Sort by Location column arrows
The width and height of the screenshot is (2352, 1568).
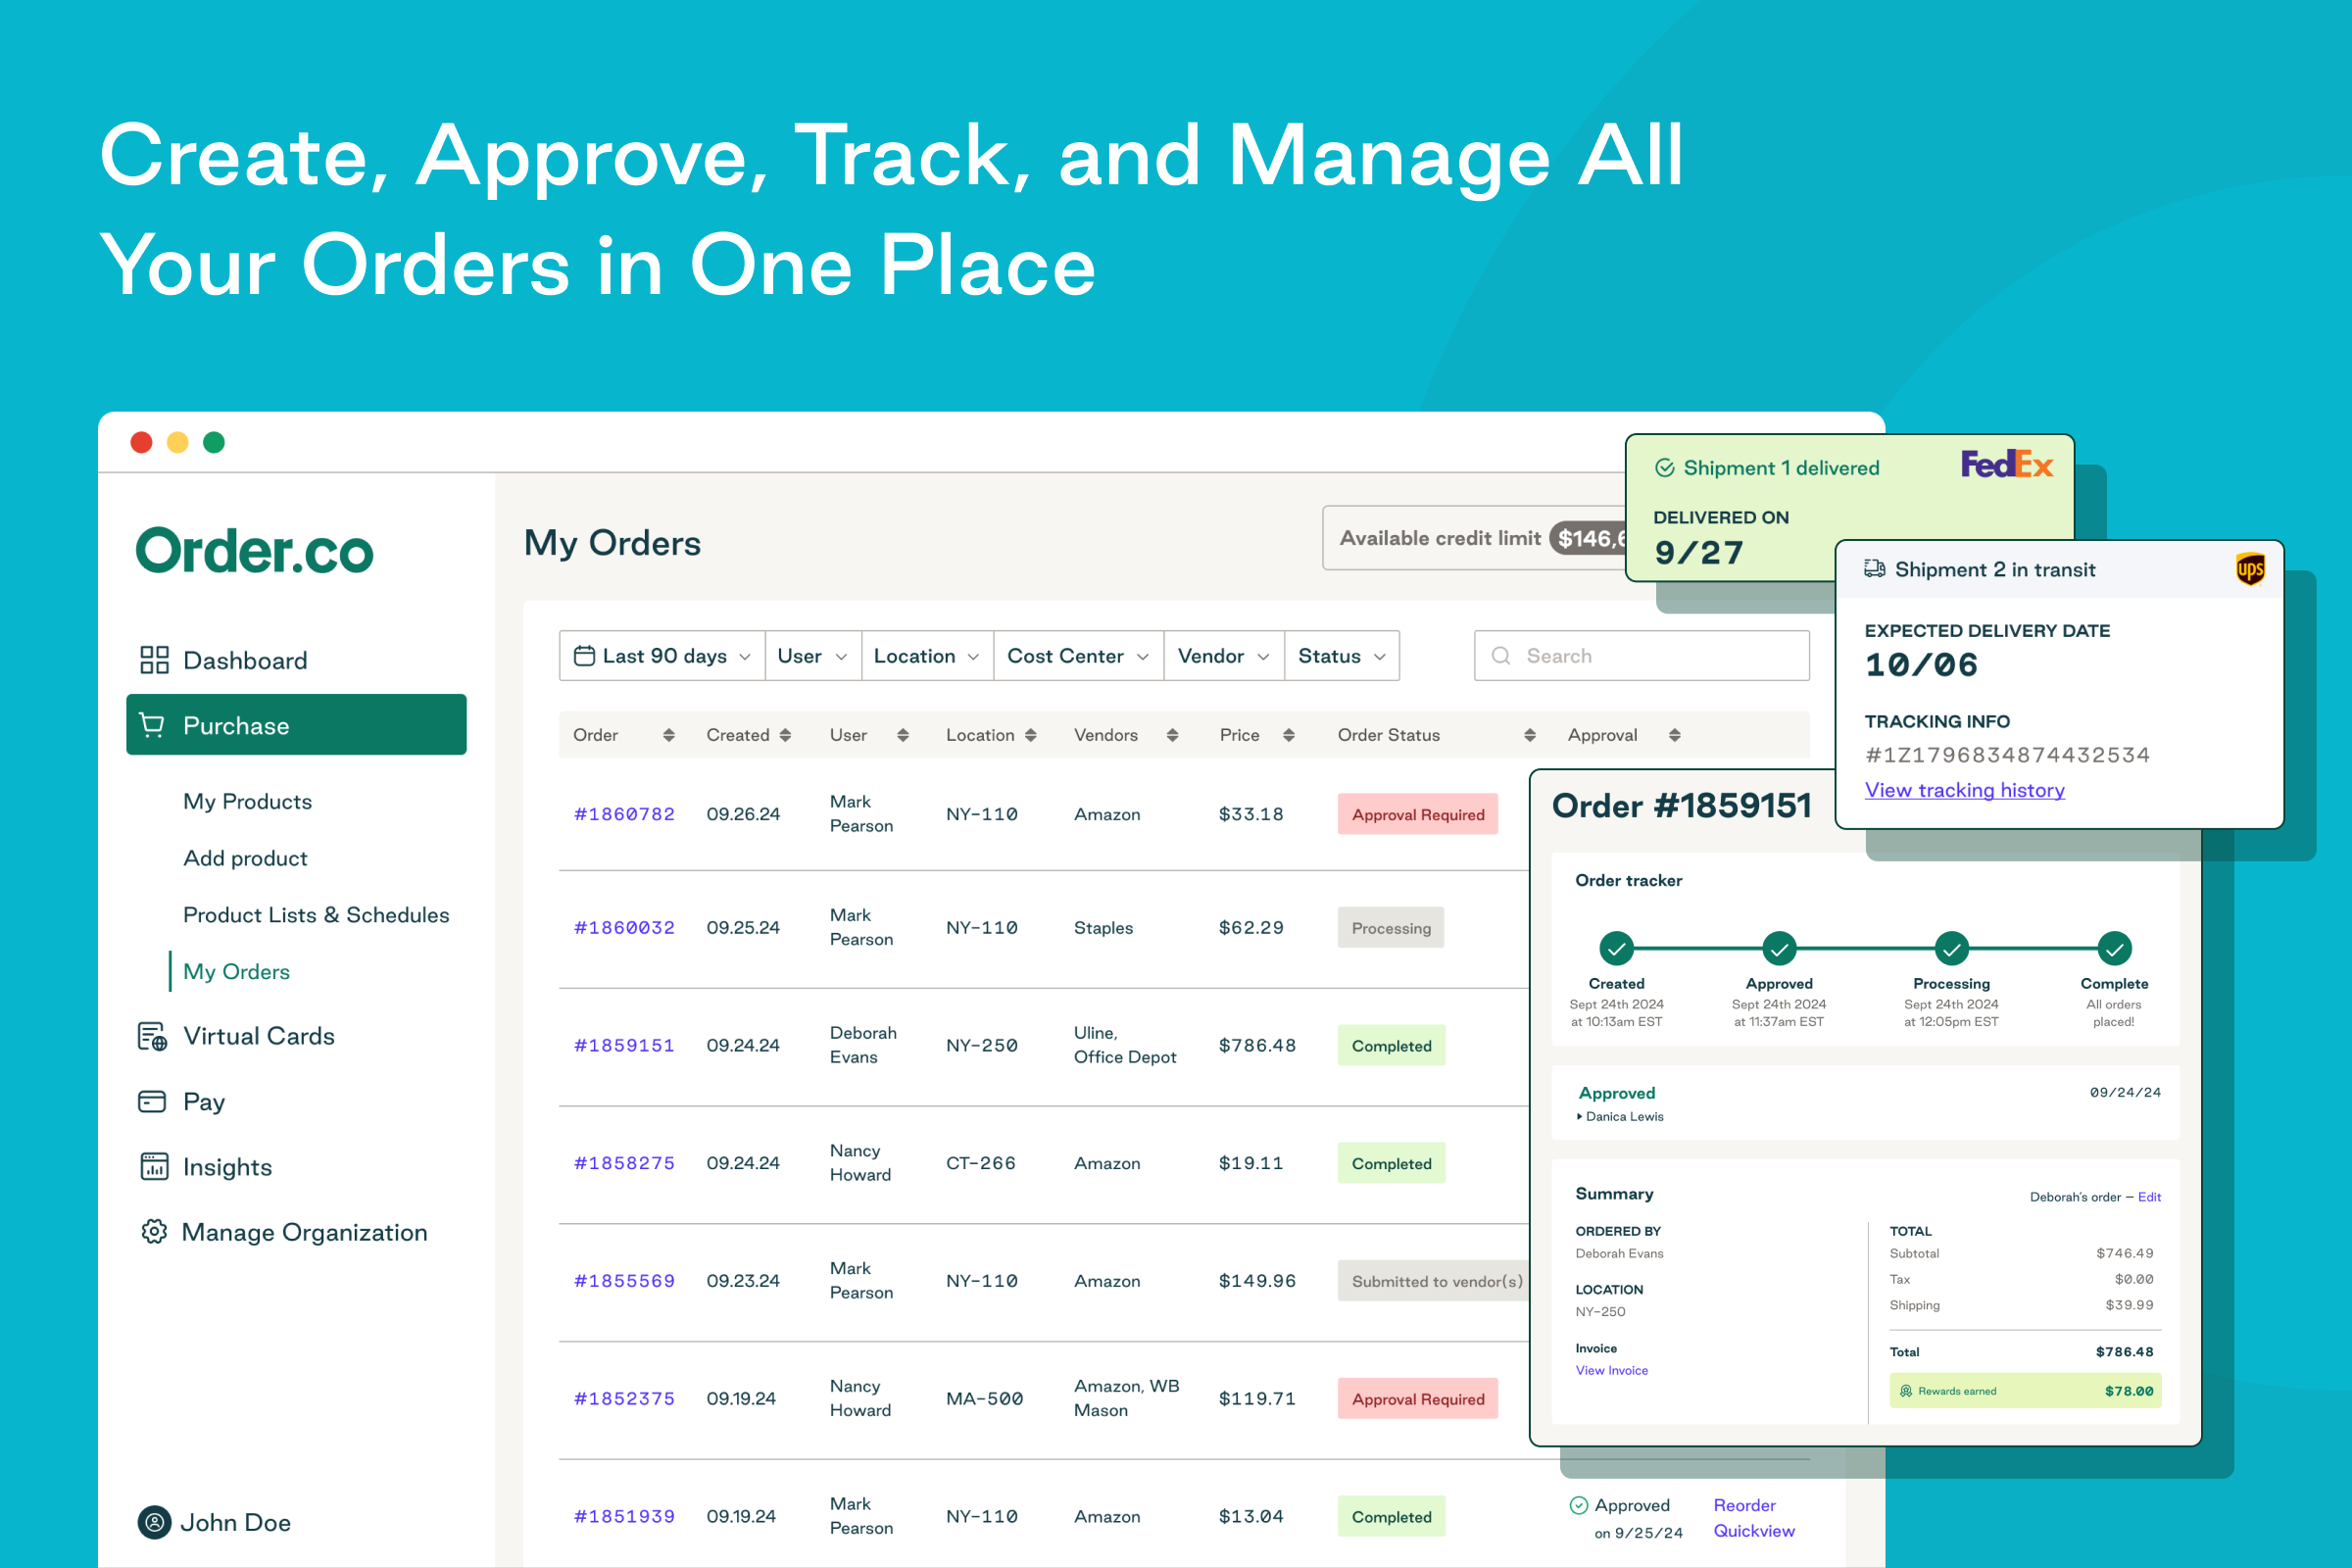tap(1031, 735)
